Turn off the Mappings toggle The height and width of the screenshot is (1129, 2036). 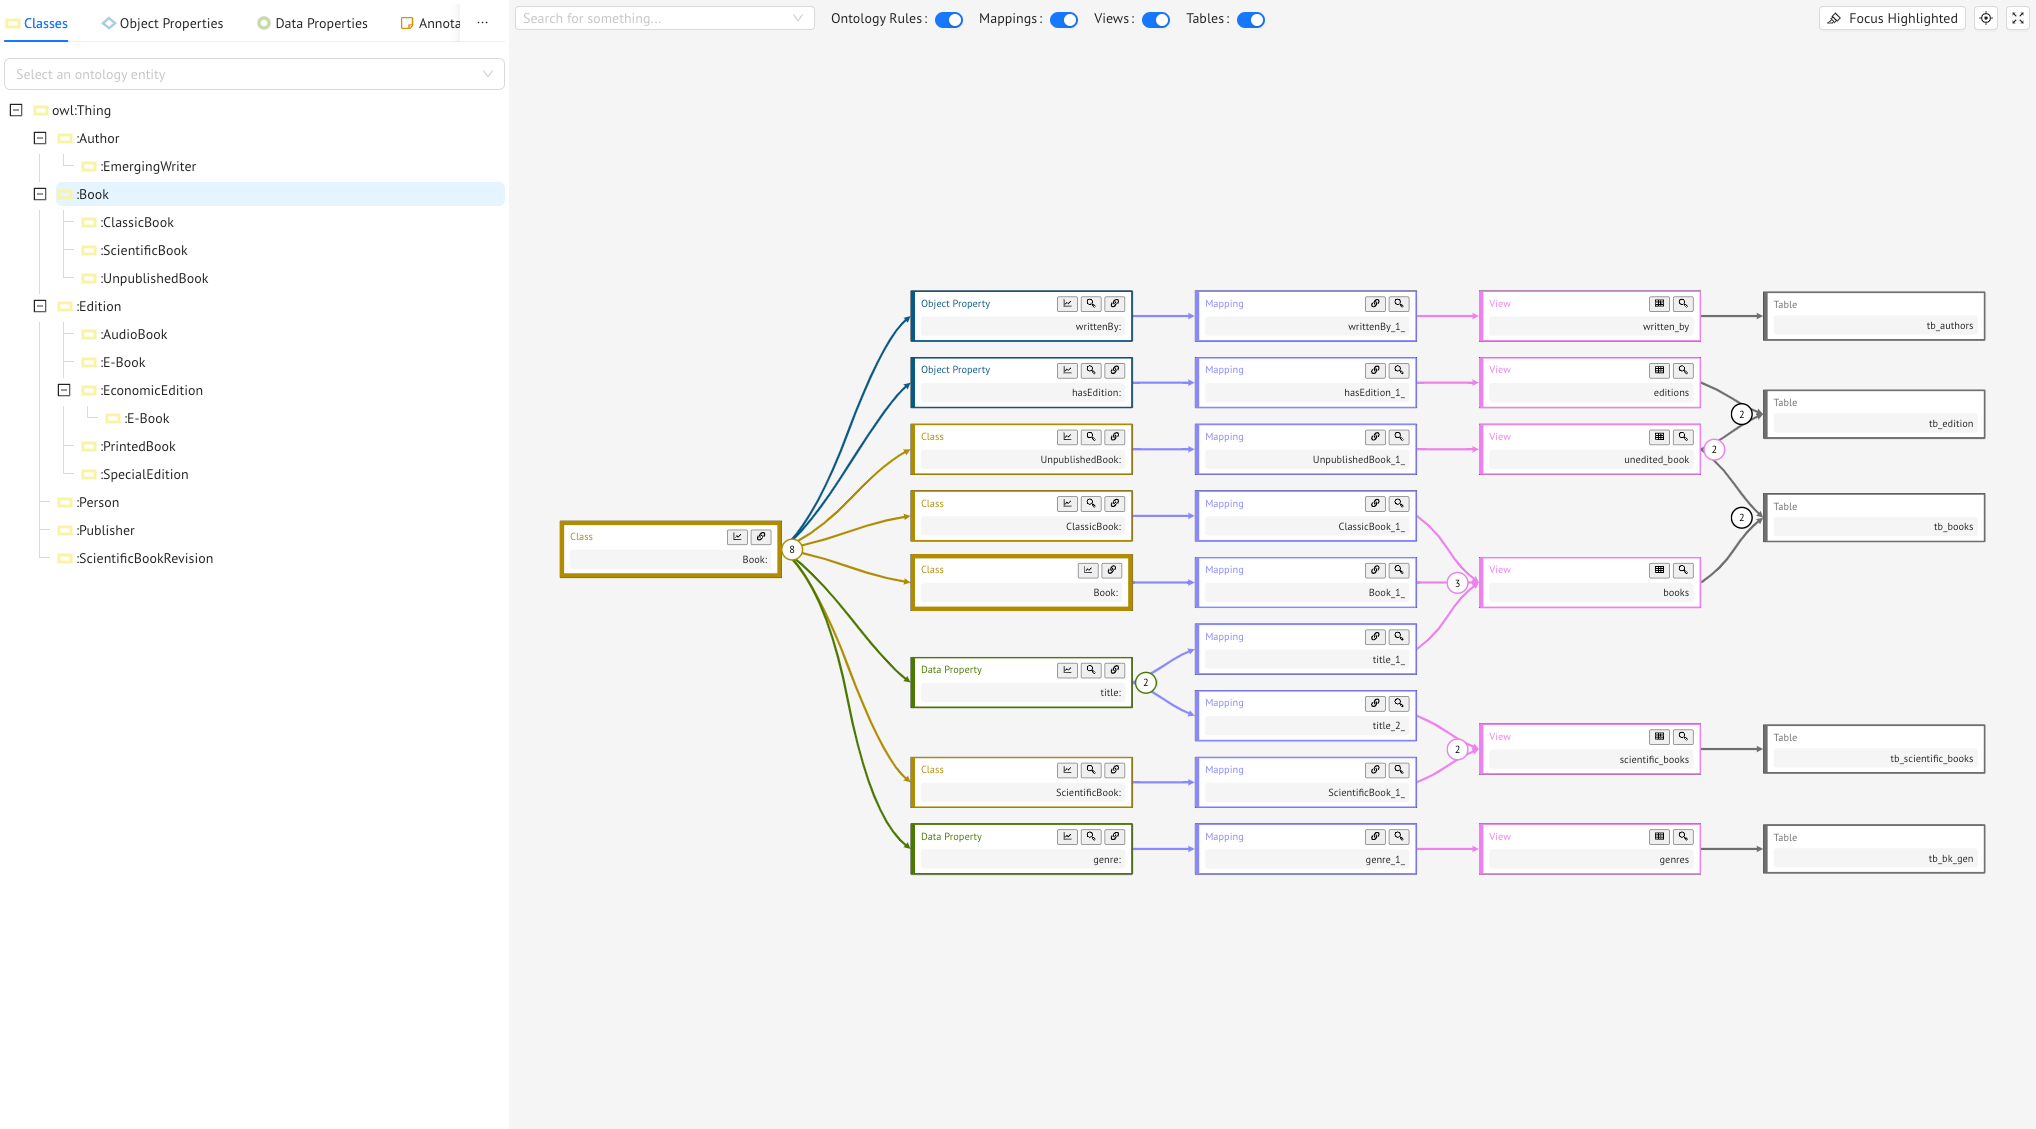pyautogui.click(x=1063, y=19)
